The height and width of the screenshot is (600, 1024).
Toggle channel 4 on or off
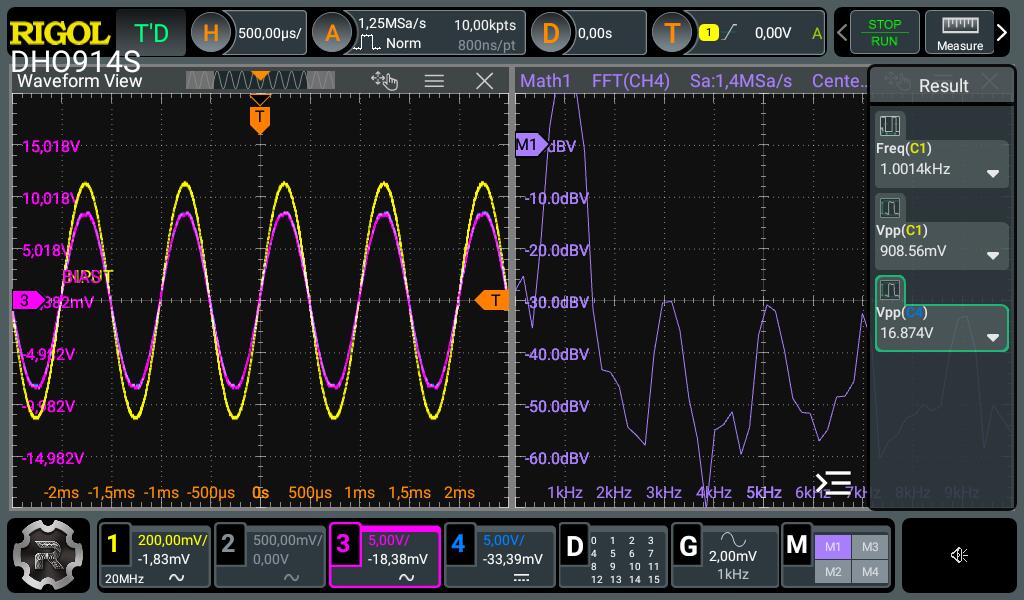(458, 543)
